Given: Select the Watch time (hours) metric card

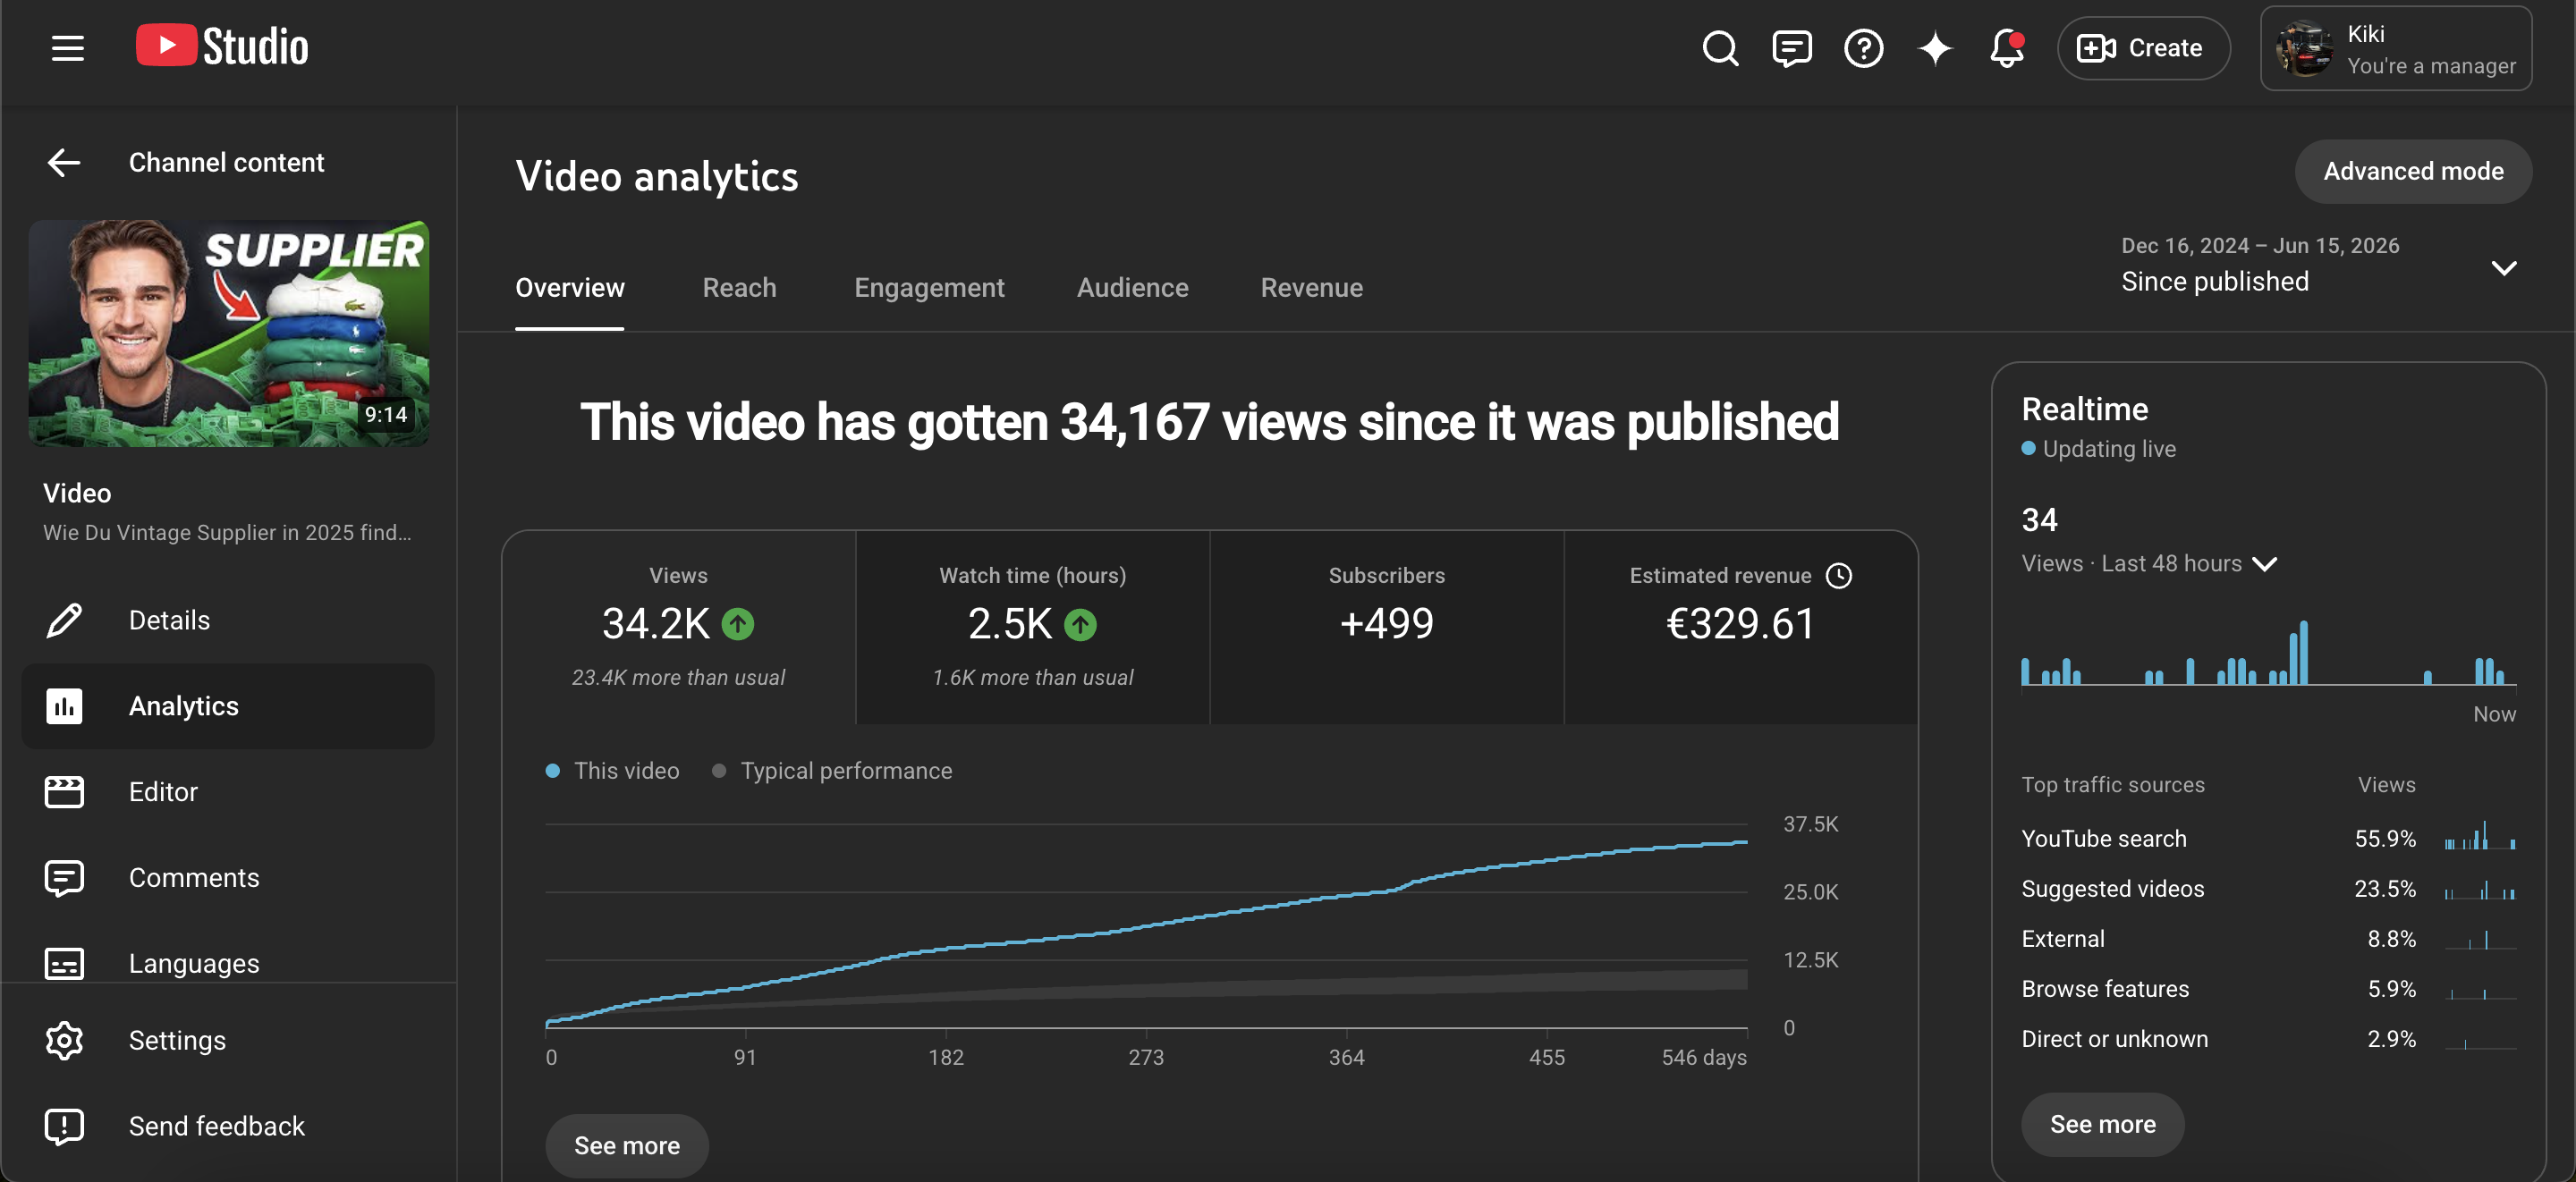Looking at the screenshot, I should [x=1032, y=627].
